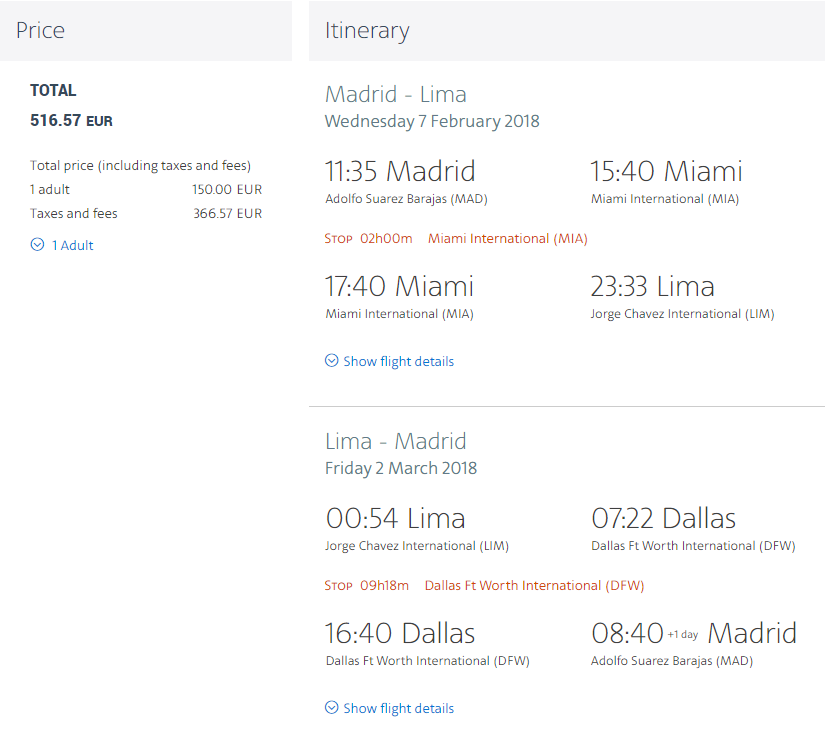Click the chevron icon under Madrid - Lima flight

[x=331, y=360]
